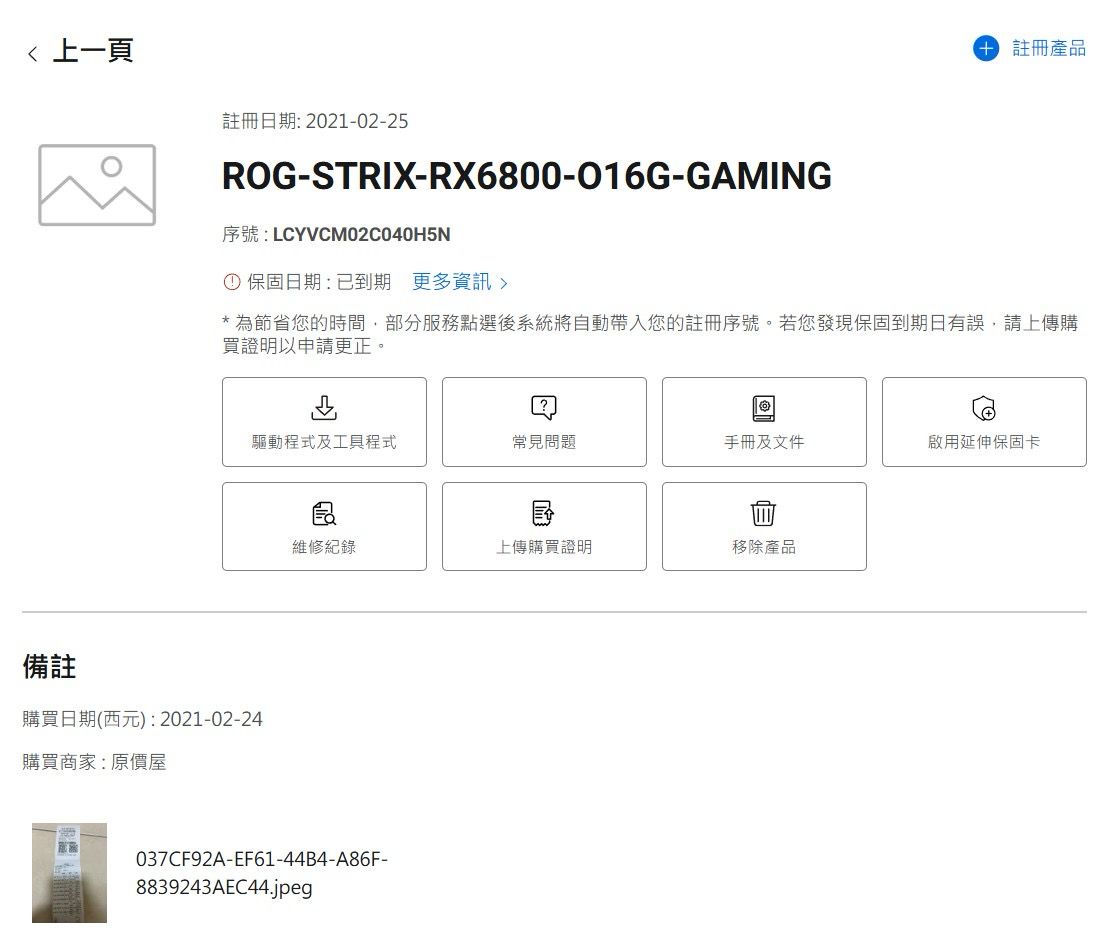Click the 上傳購買證明 receipt upload icon
Image resolution: width=1106 pixels, height=935 pixels.
point(544,513)
